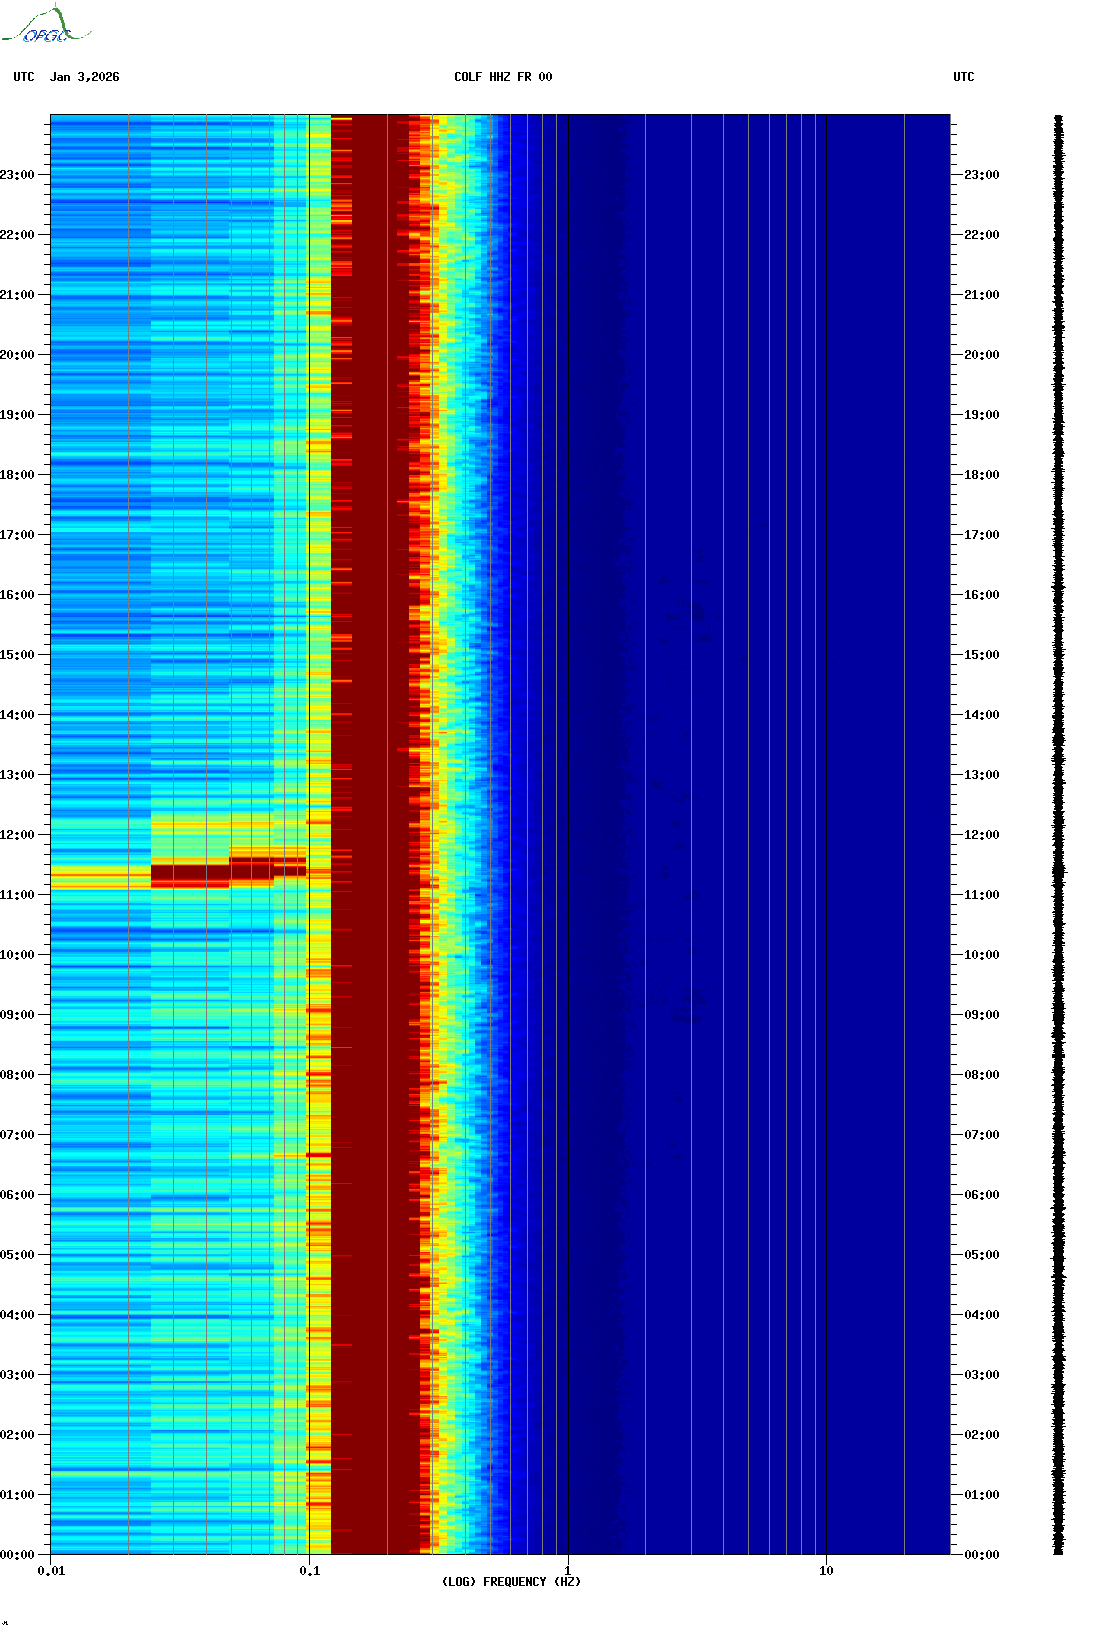Click the left 04:00 time label
Viewport: 1102px width, 1634px height.
tap(17, 1315)
